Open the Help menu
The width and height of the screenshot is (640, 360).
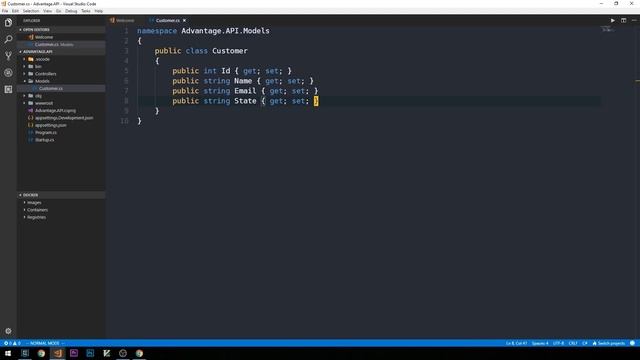click(x=99, y=11)
